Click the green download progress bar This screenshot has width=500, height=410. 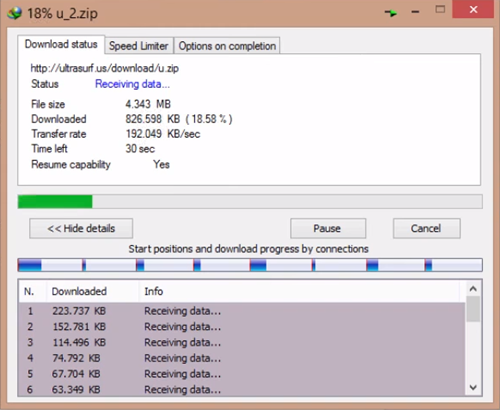click(250, 202)
